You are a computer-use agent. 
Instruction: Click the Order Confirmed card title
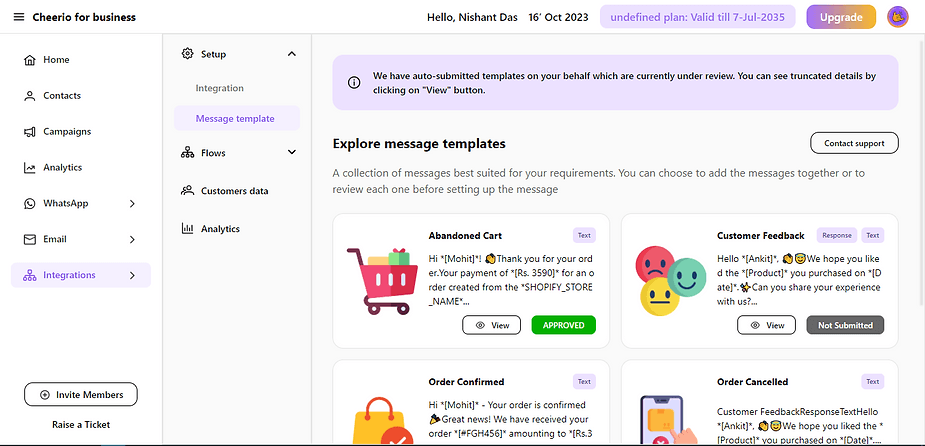pos(466,382)
